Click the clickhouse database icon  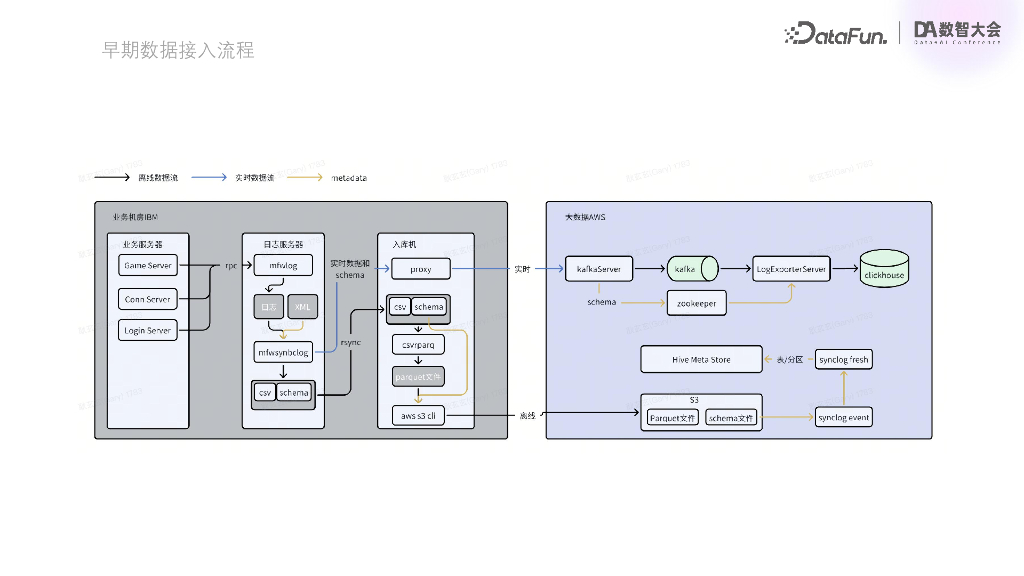point(884,268)
